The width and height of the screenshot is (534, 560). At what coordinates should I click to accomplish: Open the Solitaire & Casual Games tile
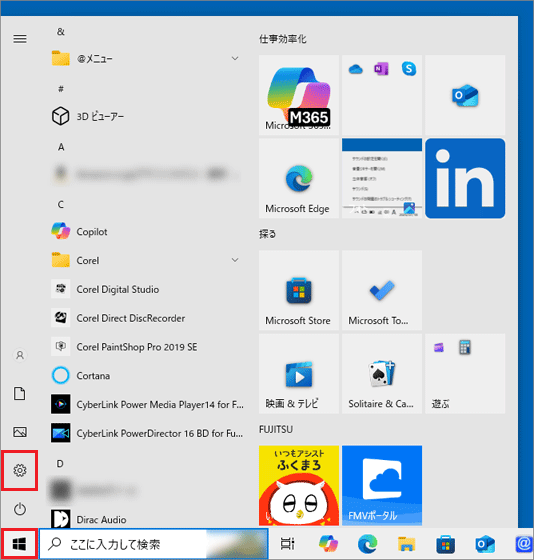click(x=381, y=374)
